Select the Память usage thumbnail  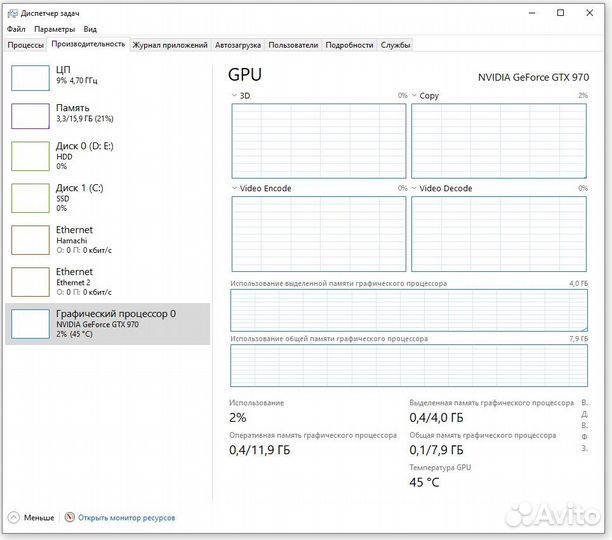[30, 115]
